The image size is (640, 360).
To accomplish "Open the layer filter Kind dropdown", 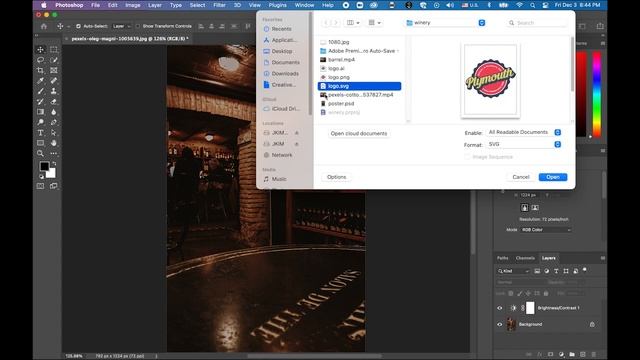I will pos(513,271).
